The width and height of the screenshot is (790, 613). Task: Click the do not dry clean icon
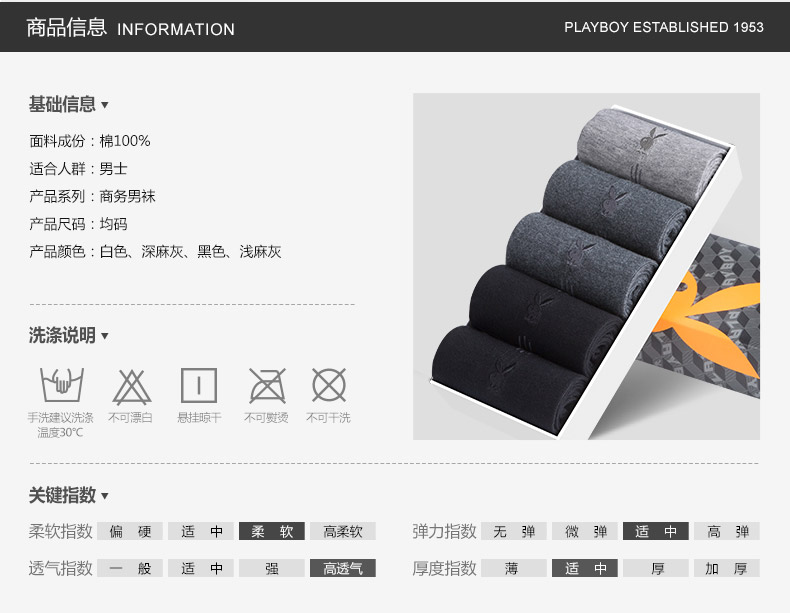pos(329,385)
